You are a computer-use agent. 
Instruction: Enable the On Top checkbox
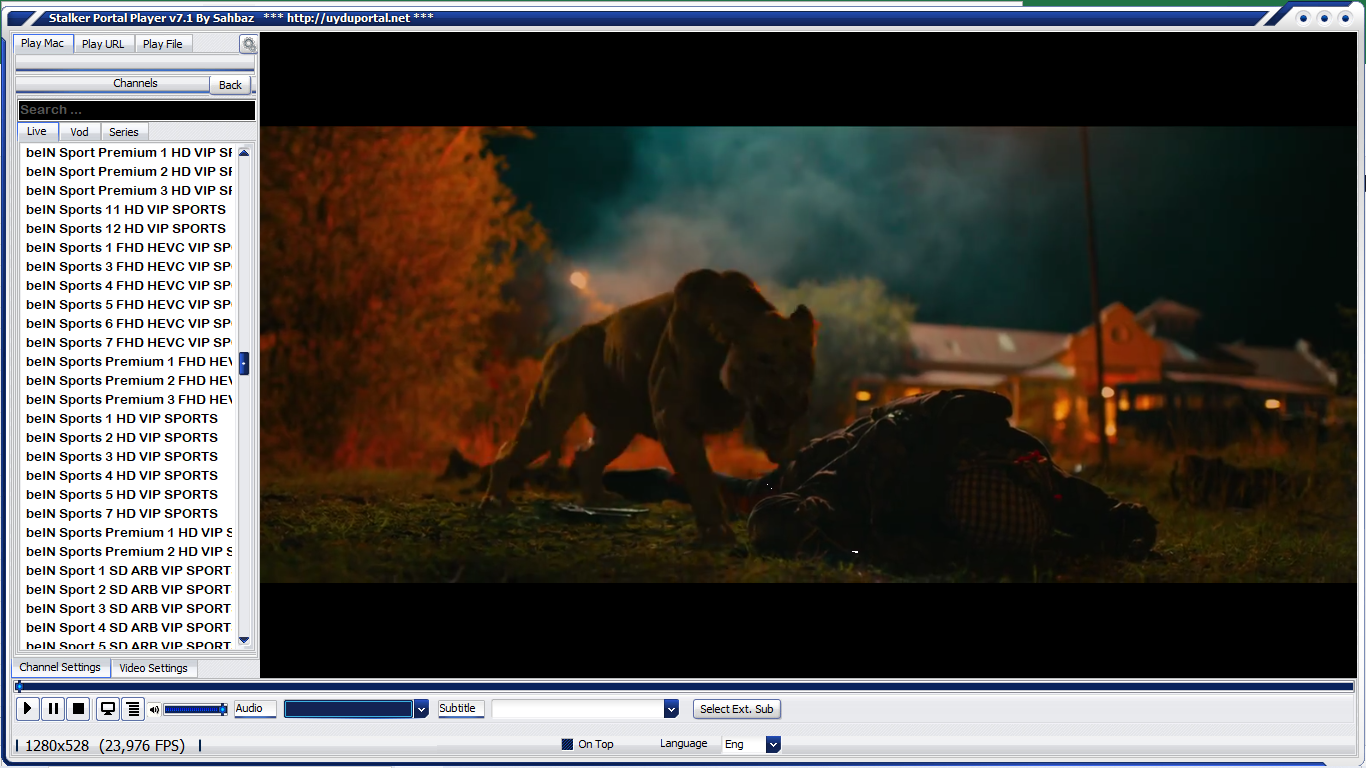pos(567,744)
